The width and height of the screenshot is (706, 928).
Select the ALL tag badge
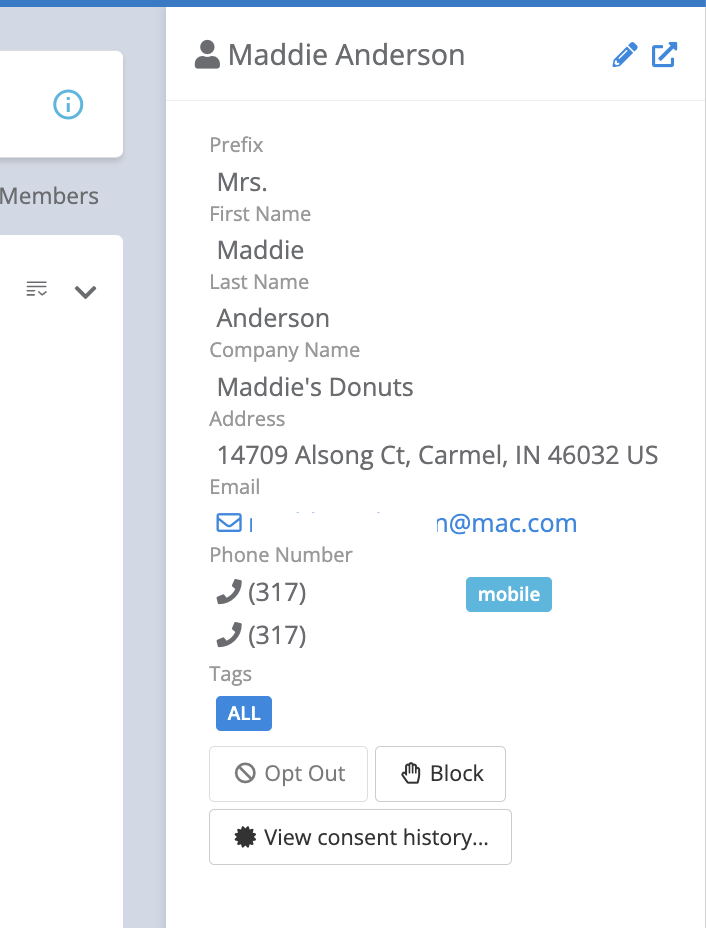(243, 713)
